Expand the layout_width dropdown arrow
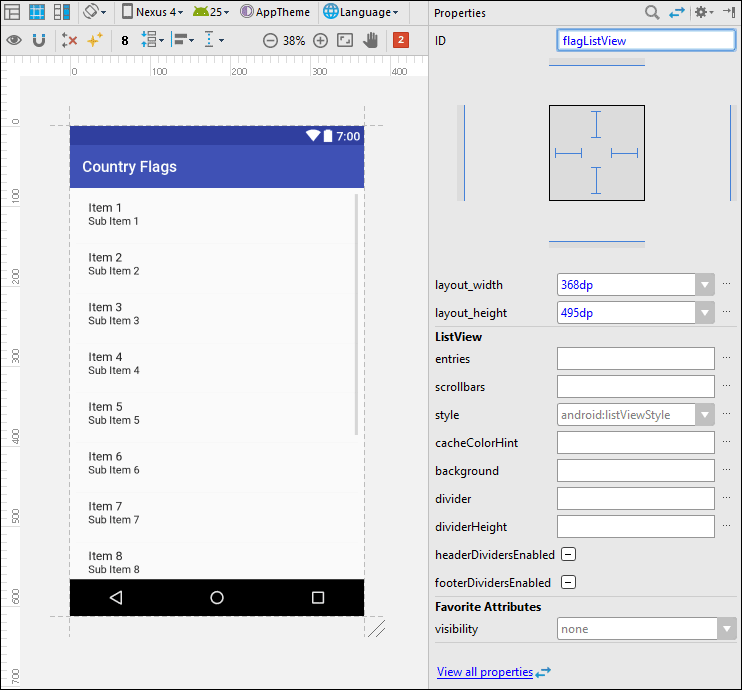The image size is (742, 690). (705, 284)
